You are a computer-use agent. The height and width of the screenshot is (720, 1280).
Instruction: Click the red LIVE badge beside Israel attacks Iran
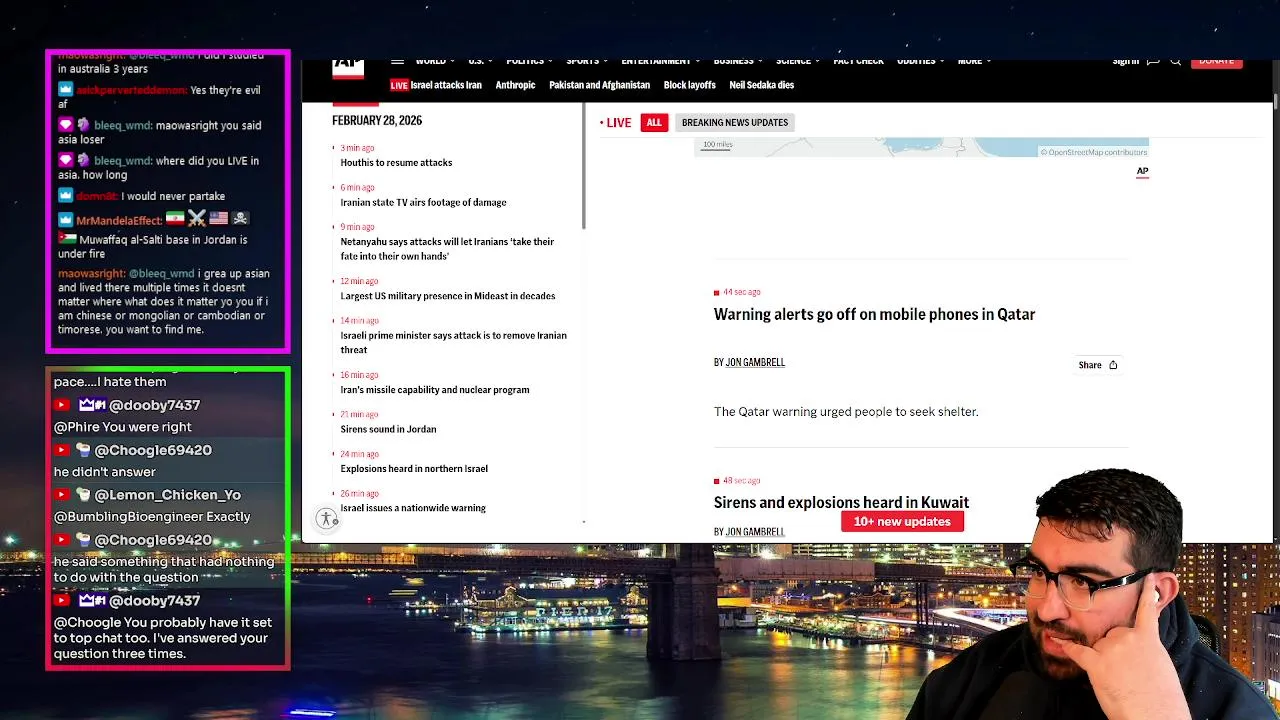399,85
